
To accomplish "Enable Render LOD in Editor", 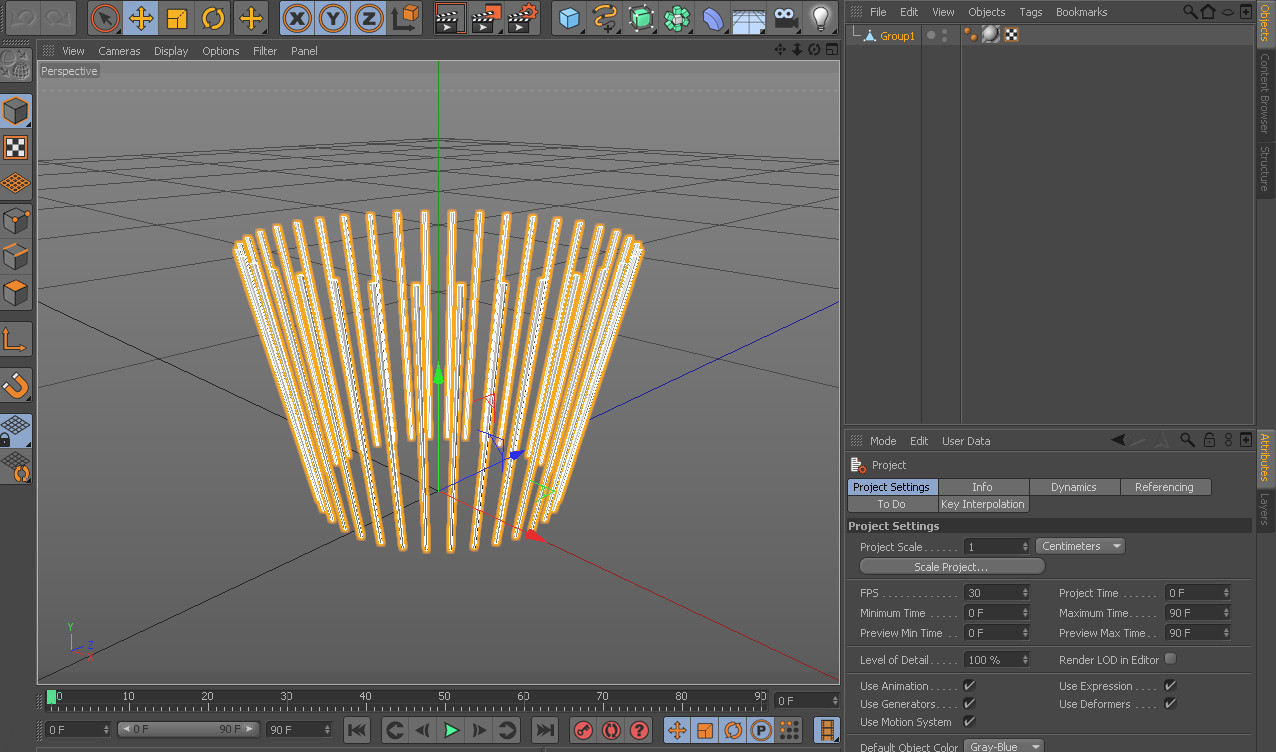I will (1170, 660).
